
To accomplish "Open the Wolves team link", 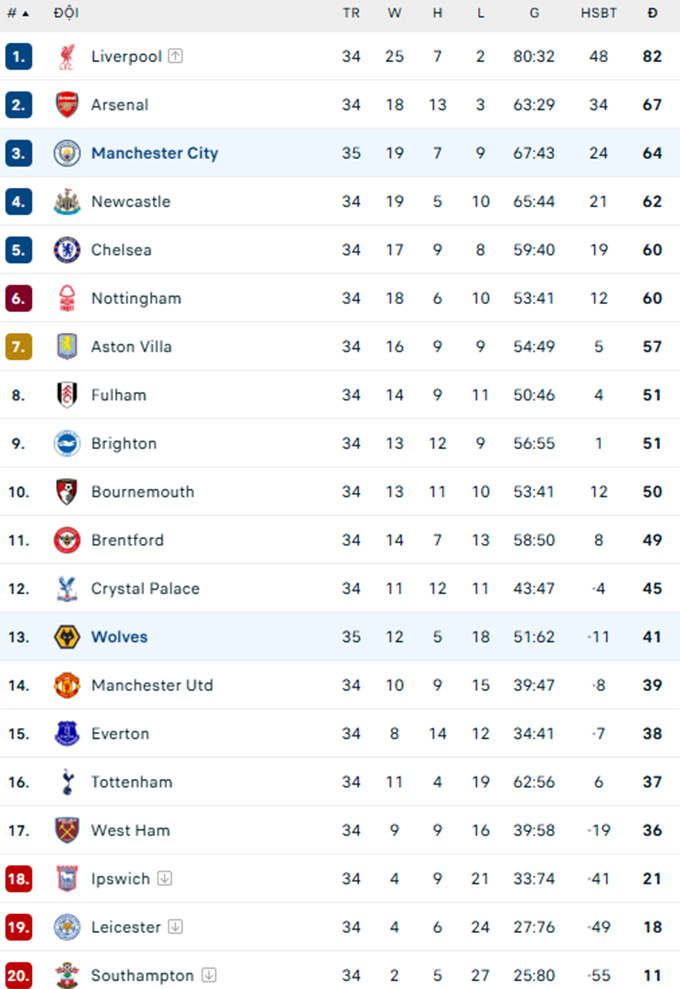I will [x=119, y=637].
